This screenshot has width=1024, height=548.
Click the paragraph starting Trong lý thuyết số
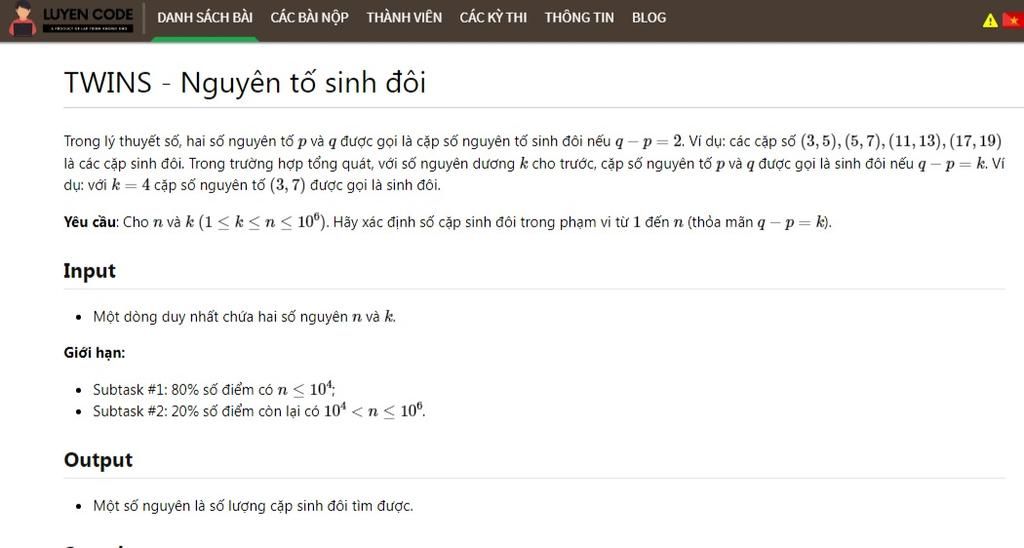click(x=534, y=163)
